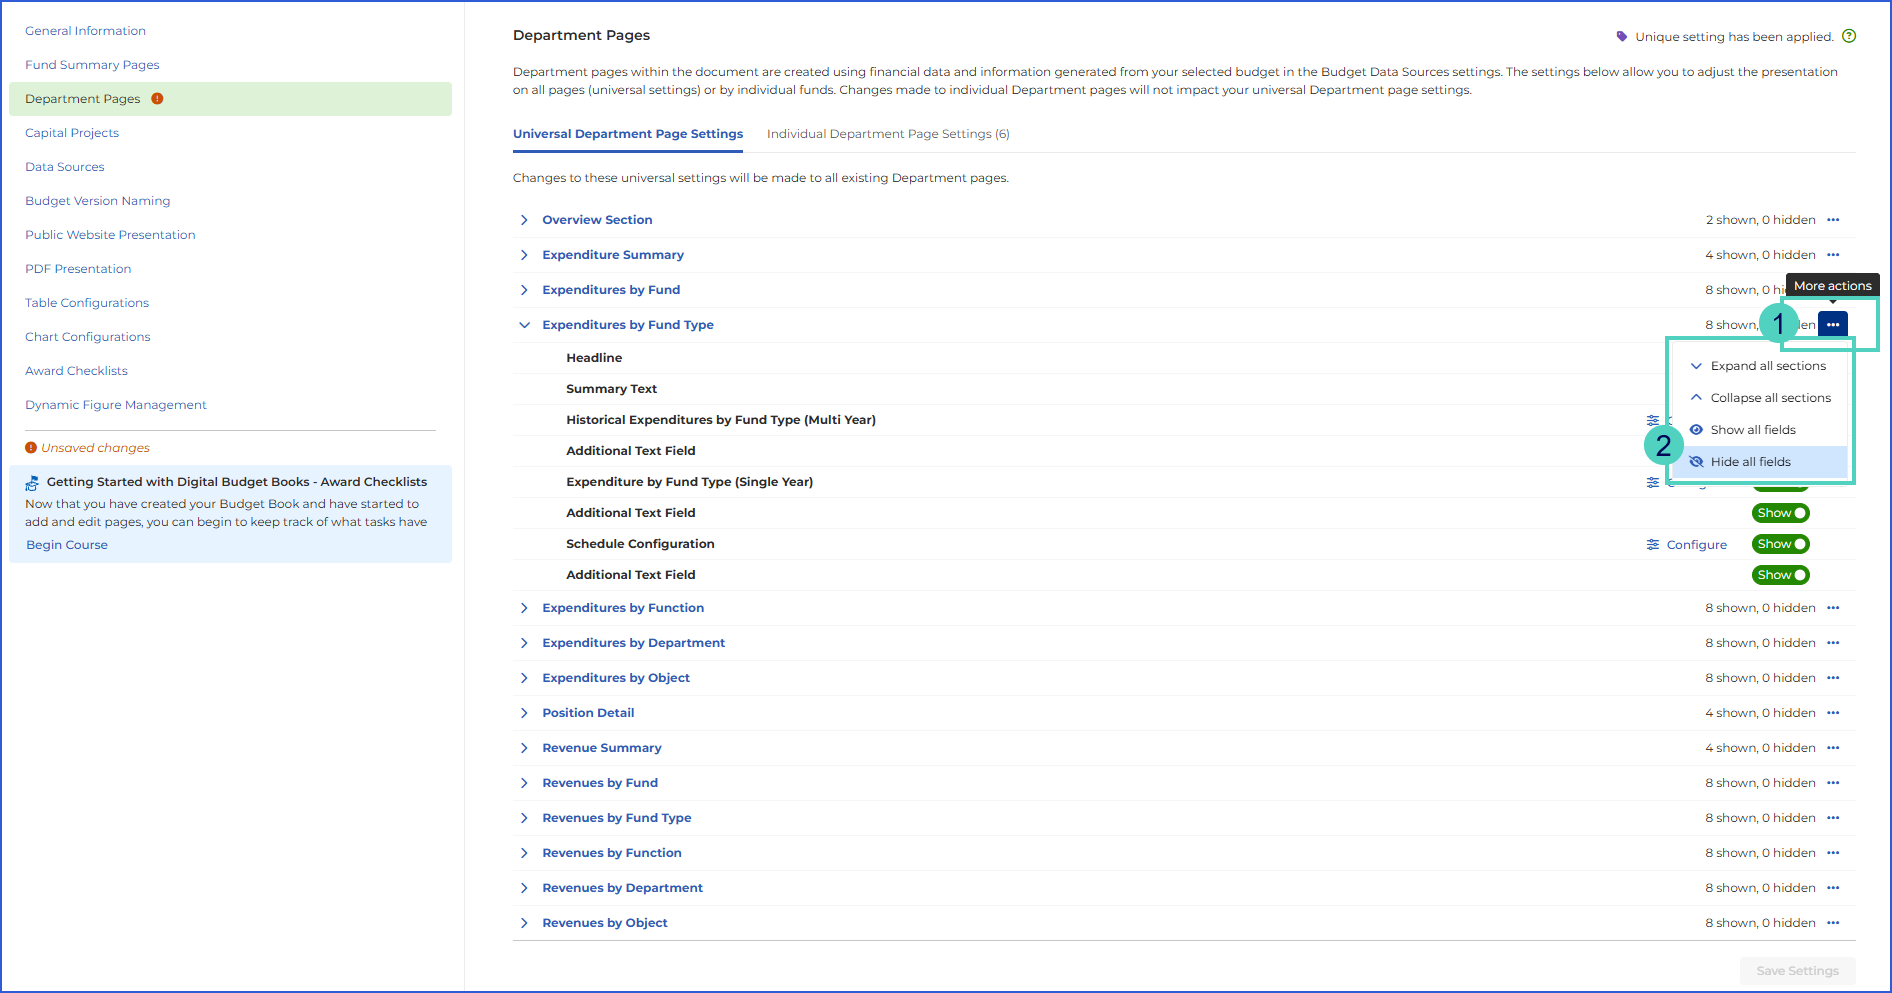Toggle Show switch for last Additional Text Field
This screenshot has width=1892, height=993.
(1780, 575)
